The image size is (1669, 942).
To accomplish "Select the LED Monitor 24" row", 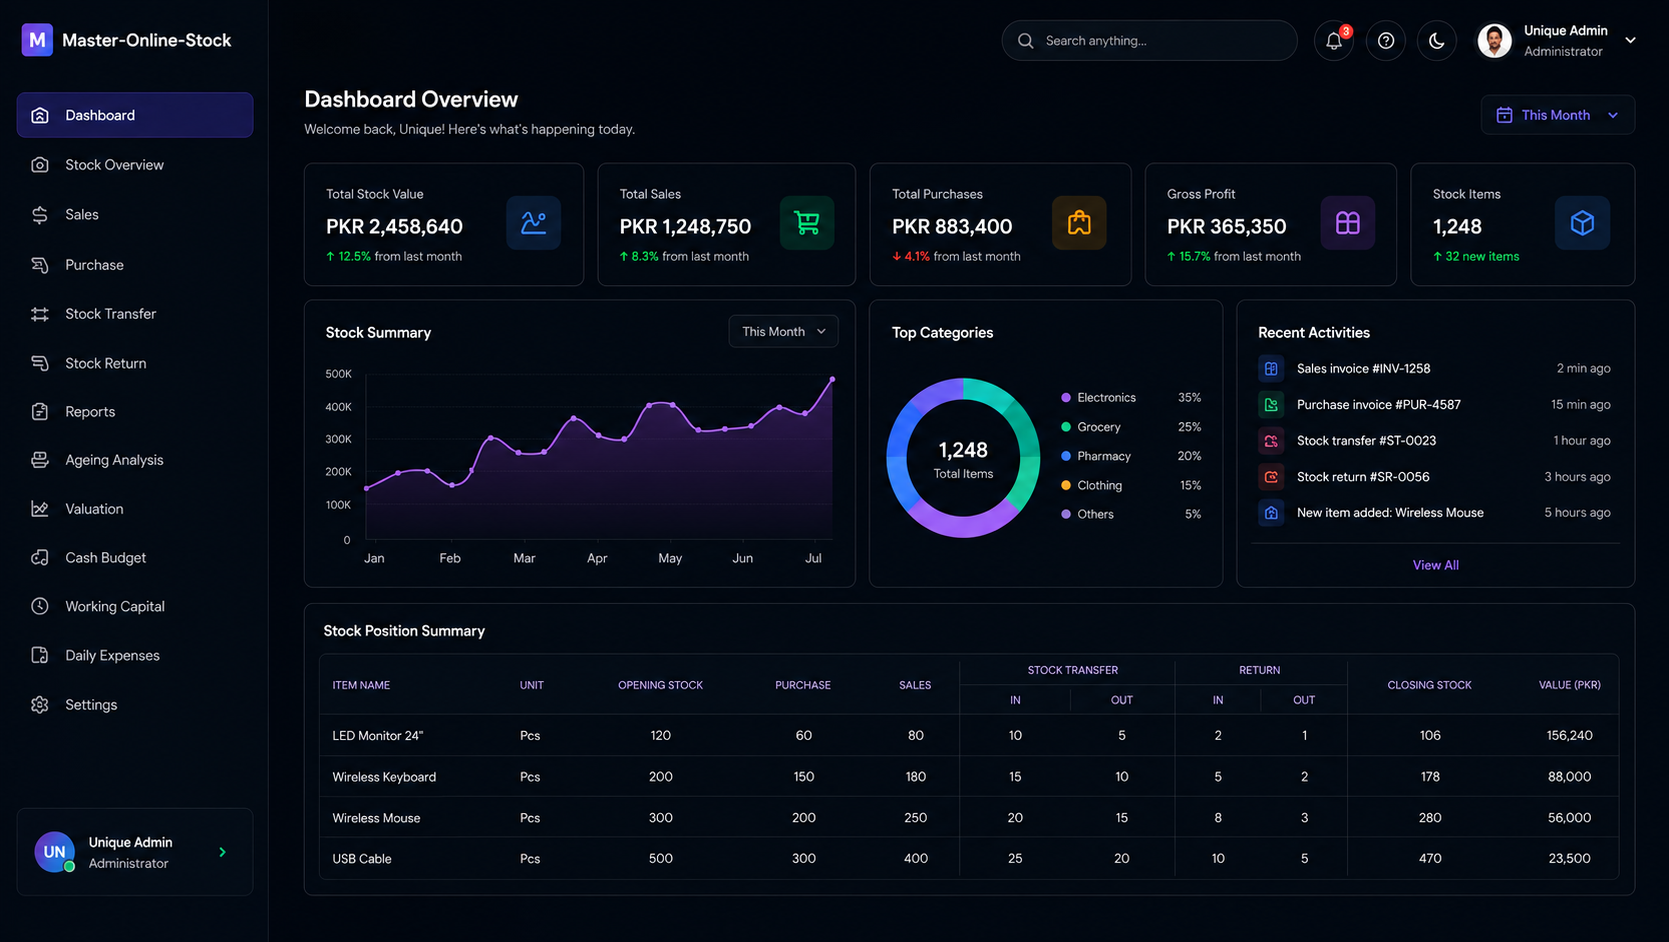I will pos(968,735).
